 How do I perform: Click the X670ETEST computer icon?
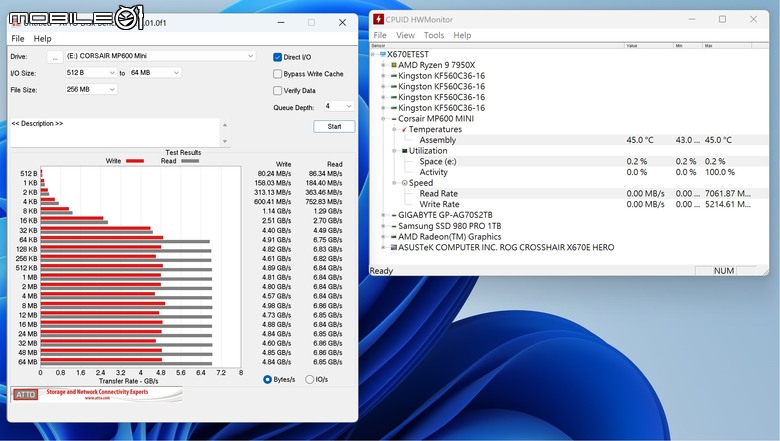click(x=383, y=54)
